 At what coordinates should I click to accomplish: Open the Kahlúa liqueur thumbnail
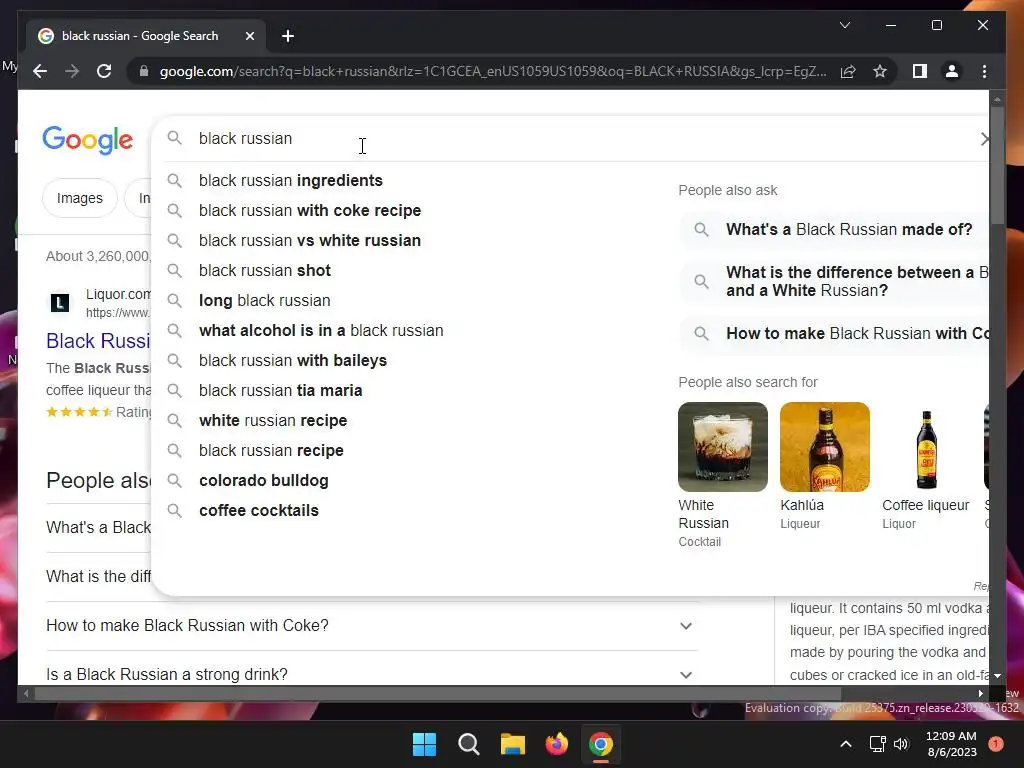point(825,447)
